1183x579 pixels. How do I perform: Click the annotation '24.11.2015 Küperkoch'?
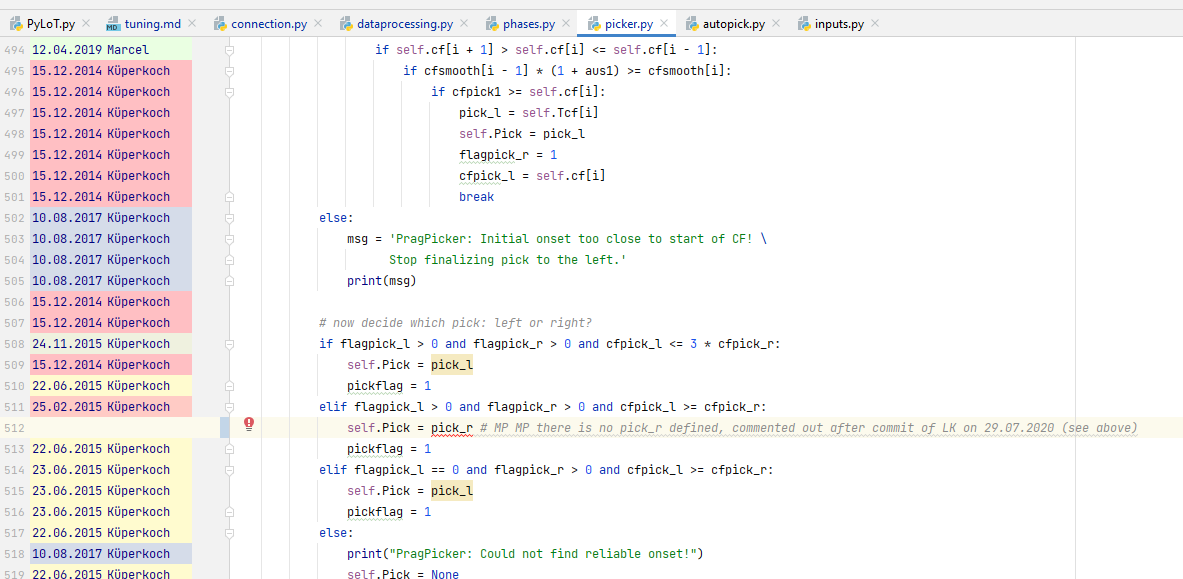coord(100,344)
